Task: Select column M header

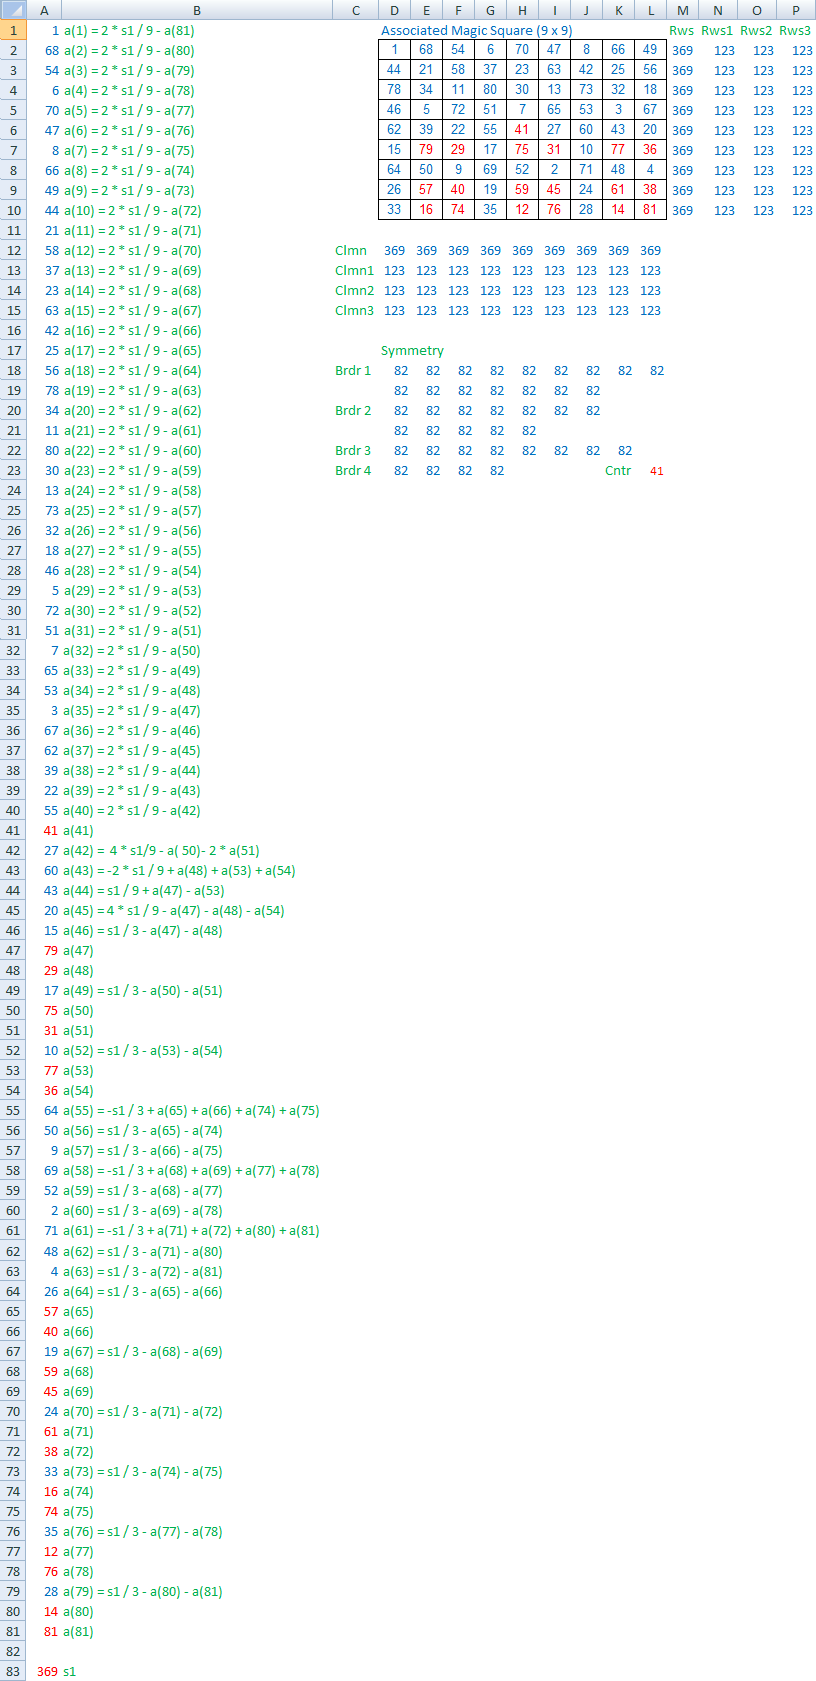Action: pos(683,10)
